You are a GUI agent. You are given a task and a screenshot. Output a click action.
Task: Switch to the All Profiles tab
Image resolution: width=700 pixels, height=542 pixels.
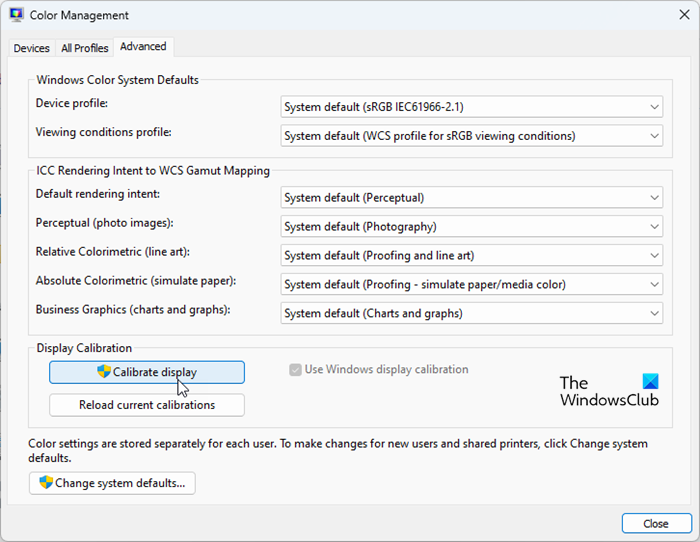[84, 48]
